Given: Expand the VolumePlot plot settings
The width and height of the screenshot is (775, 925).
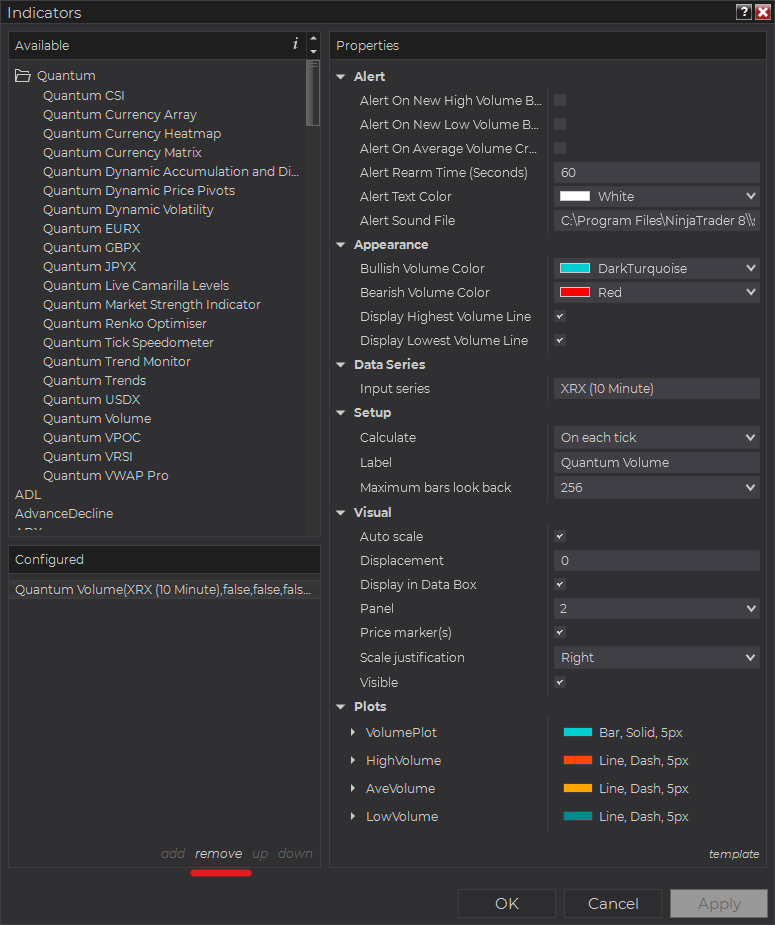Looking at the screenshot, I should pyautogui.click(x=353, y=732).
